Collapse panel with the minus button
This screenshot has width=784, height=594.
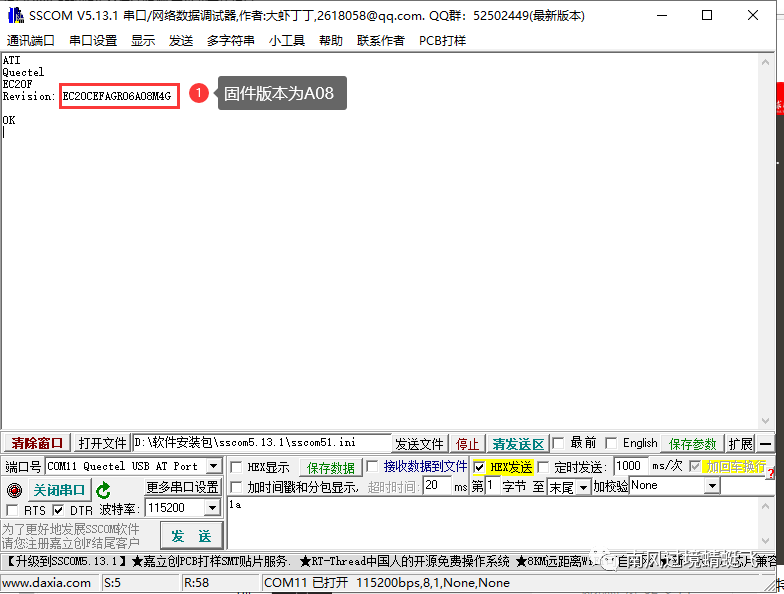[x=766, y=444]
